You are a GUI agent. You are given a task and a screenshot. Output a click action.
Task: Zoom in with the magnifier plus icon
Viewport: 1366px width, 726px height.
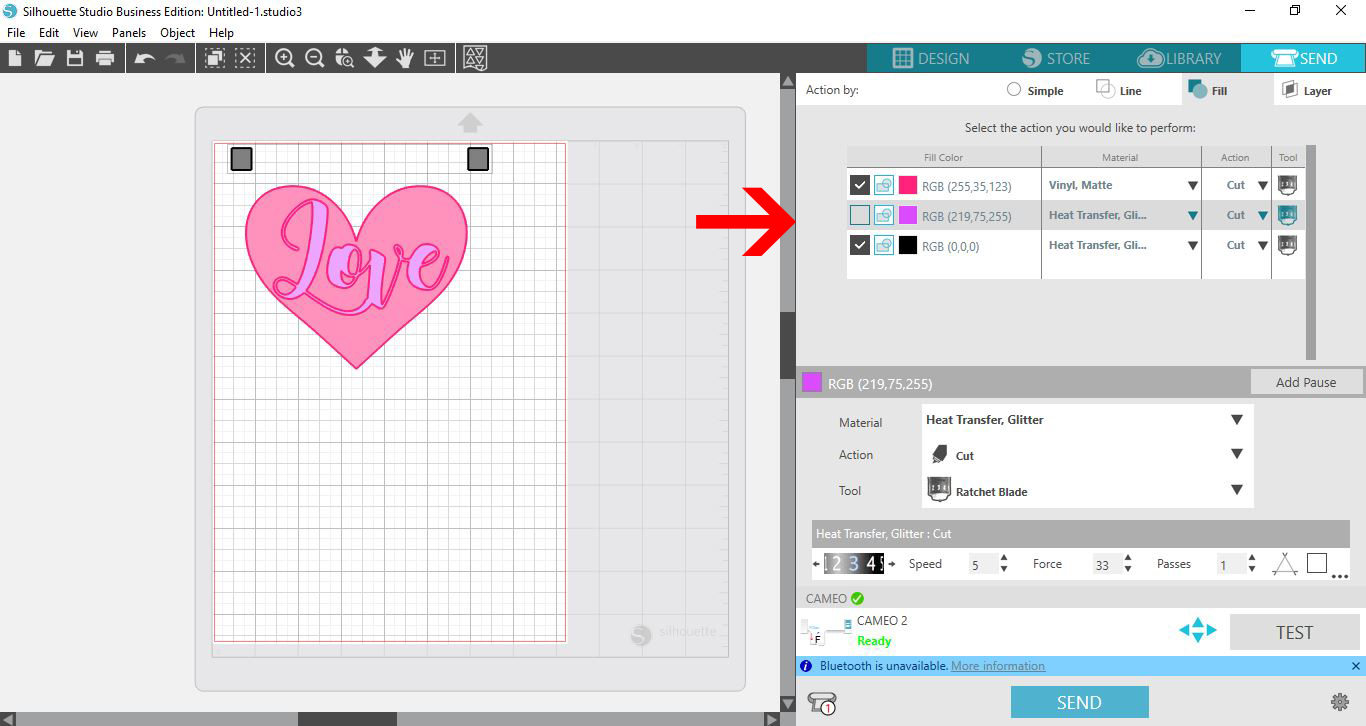285,58
